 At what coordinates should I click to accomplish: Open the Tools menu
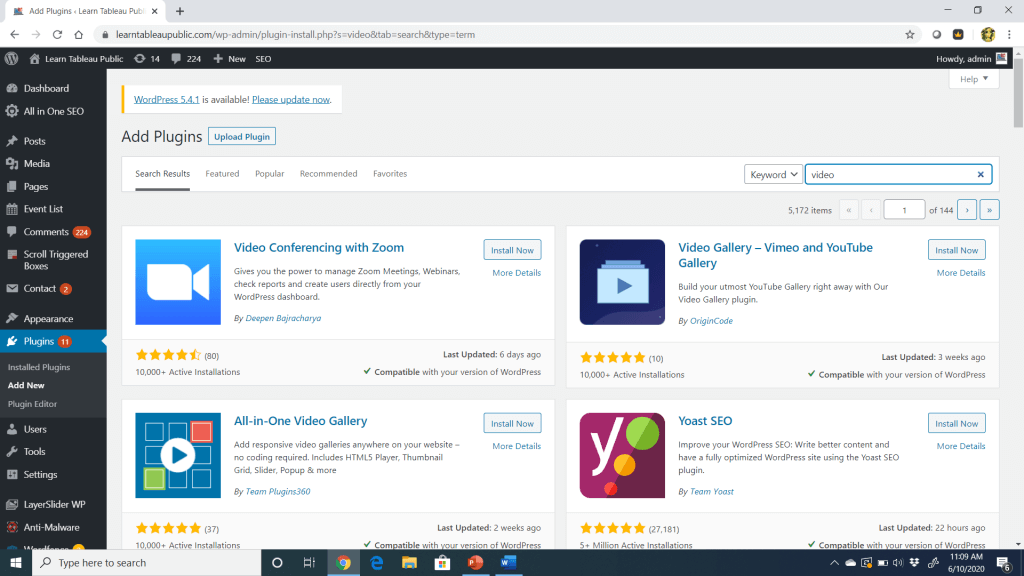34,452
